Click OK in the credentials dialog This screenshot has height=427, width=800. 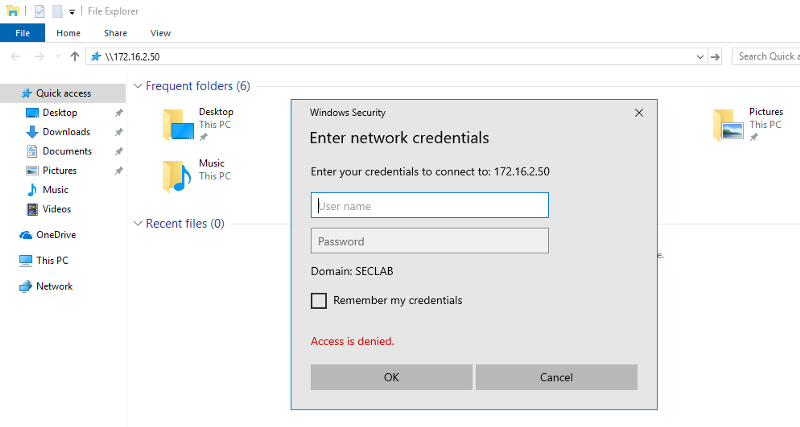[x=391, y=377]
